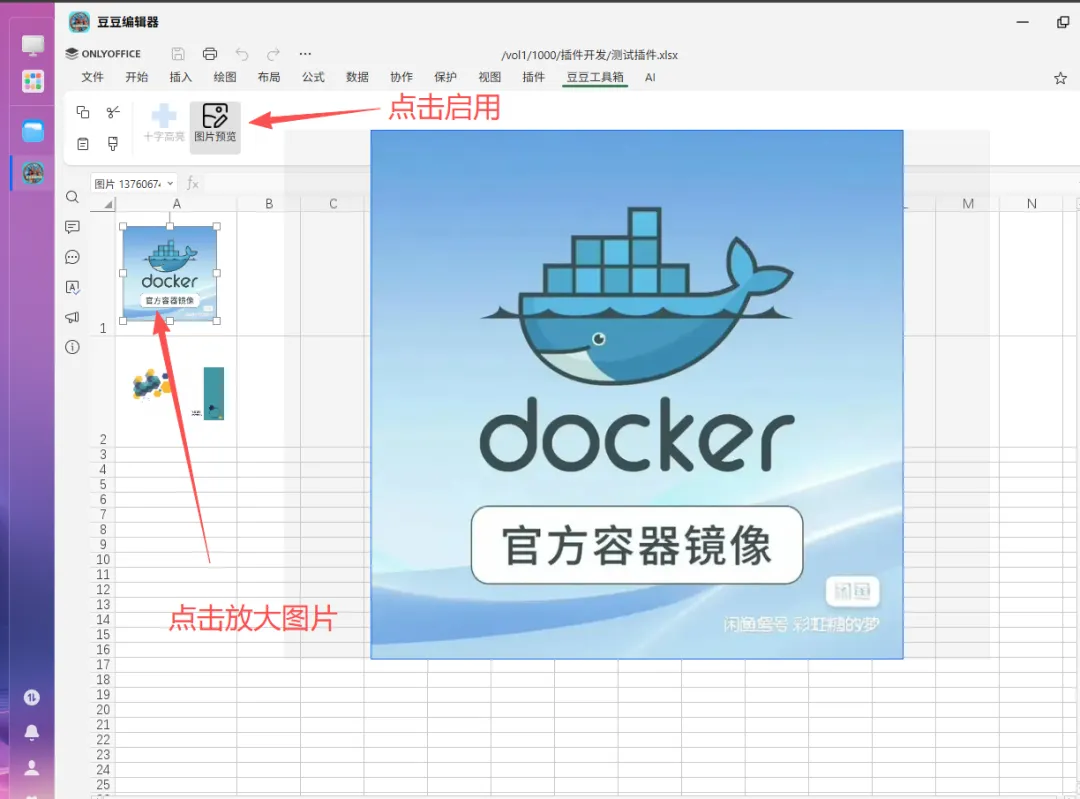Select the 豆豆工具箱 tab
Image resolution: width=1080 pixels, height=799 pixels.
595,77
